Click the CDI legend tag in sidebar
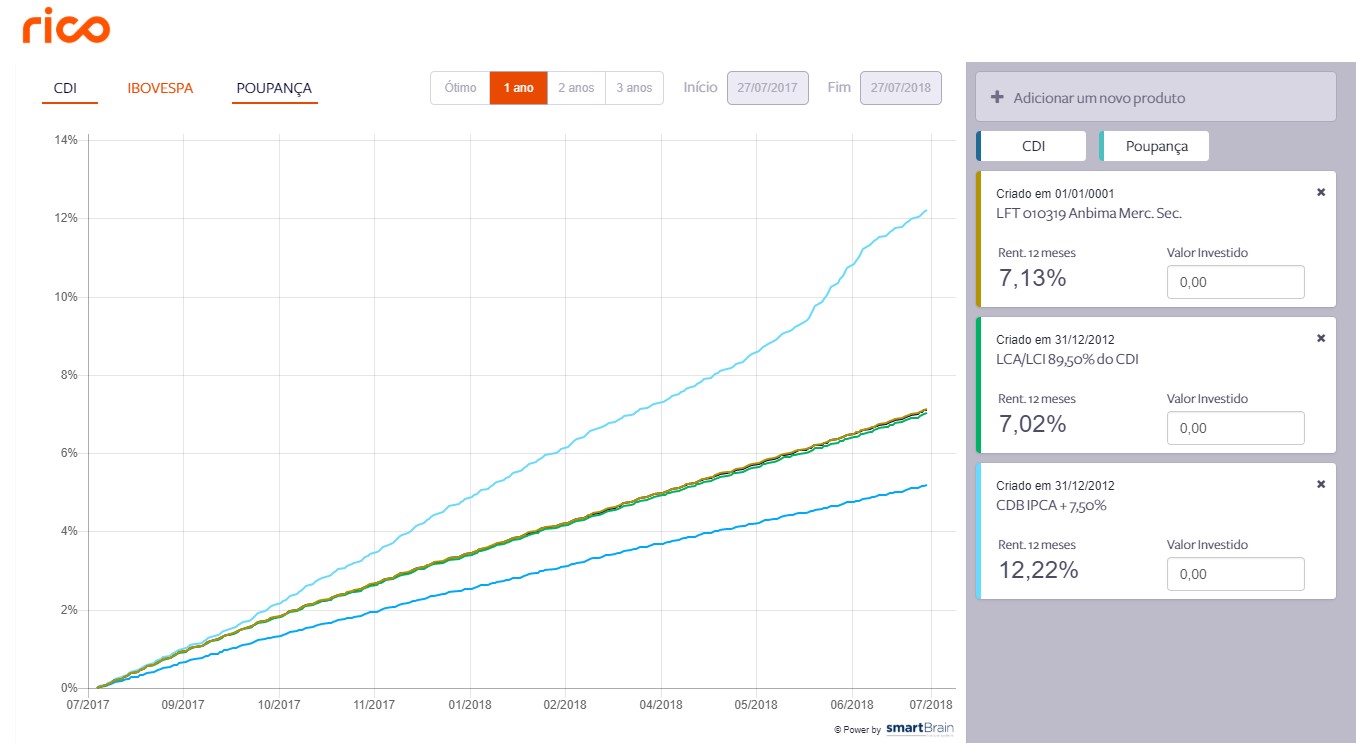 (1033, 146)
